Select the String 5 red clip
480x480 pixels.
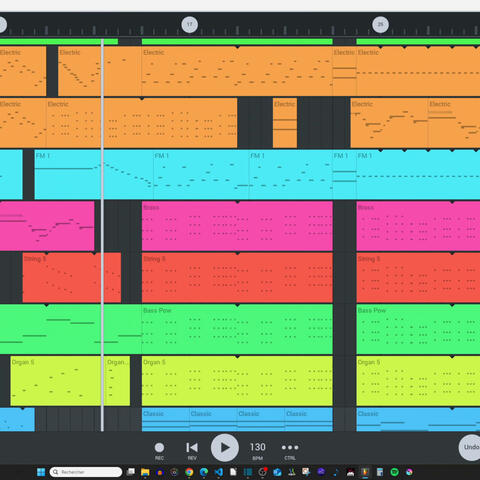click(x=237, y=277)
